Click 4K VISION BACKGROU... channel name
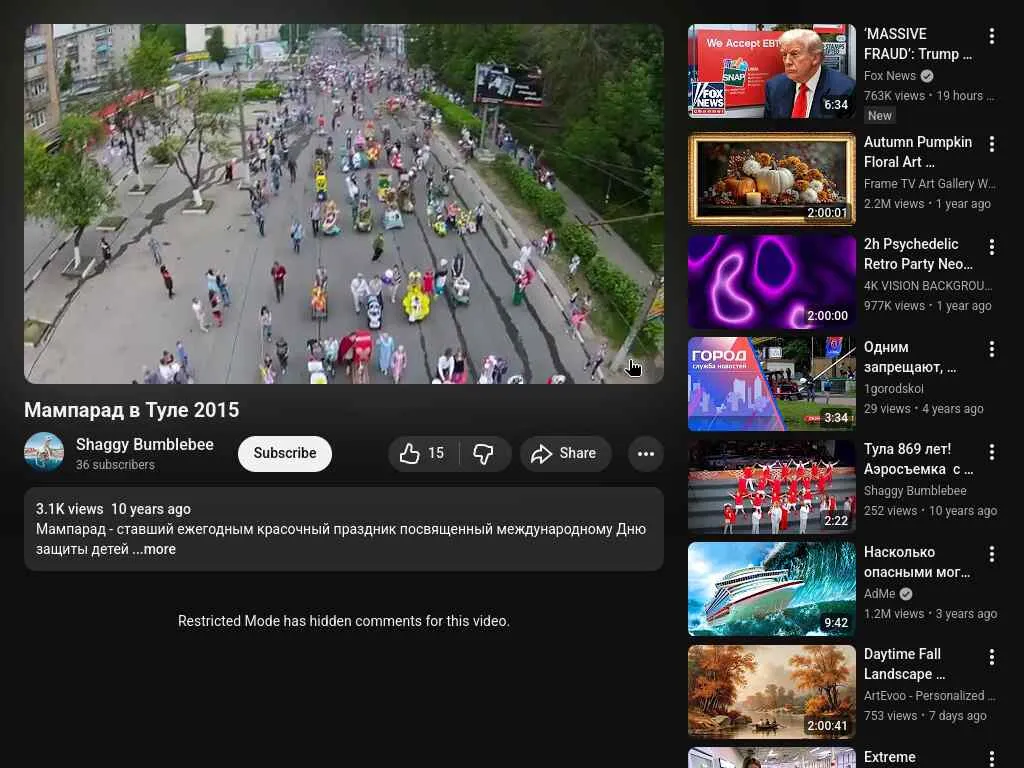 pyautogui.click(x=928, y=285)
